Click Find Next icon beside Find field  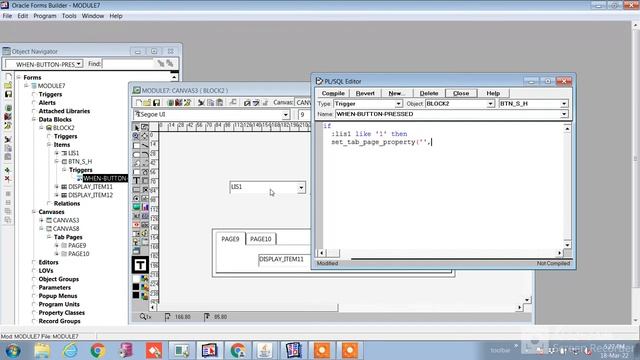[x=161, y=64]
